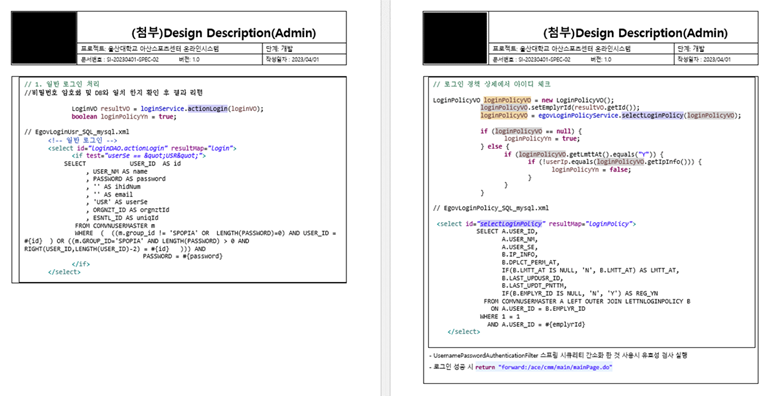Click the closing "</select>" tag on right page

(x=464, y=332)
